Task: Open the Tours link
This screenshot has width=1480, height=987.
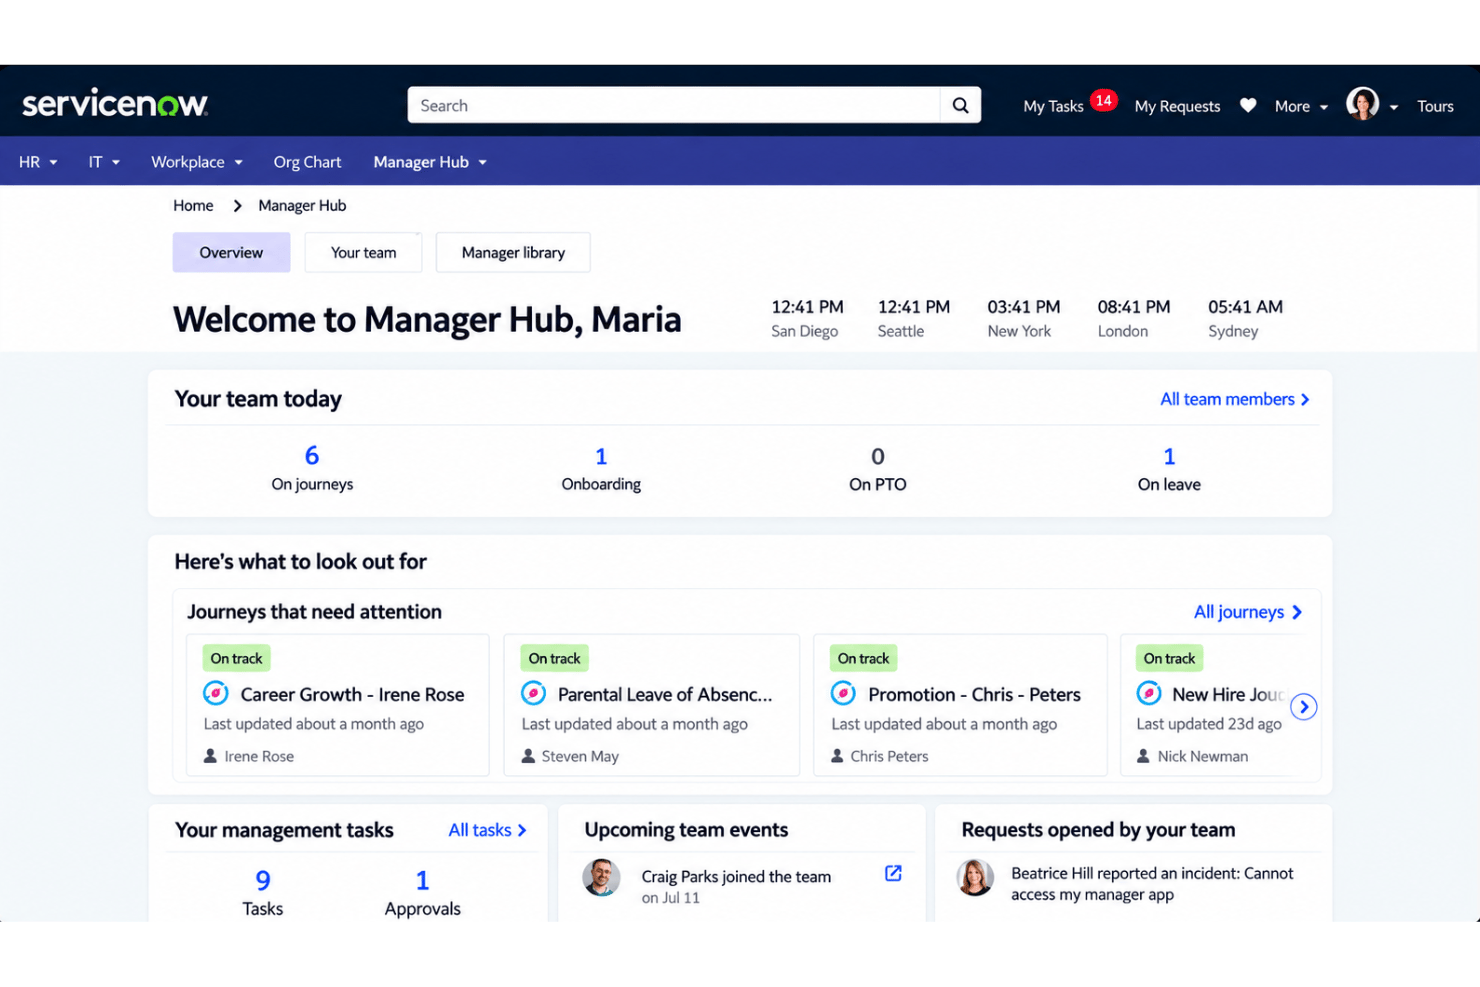Action: [1435, 106]
